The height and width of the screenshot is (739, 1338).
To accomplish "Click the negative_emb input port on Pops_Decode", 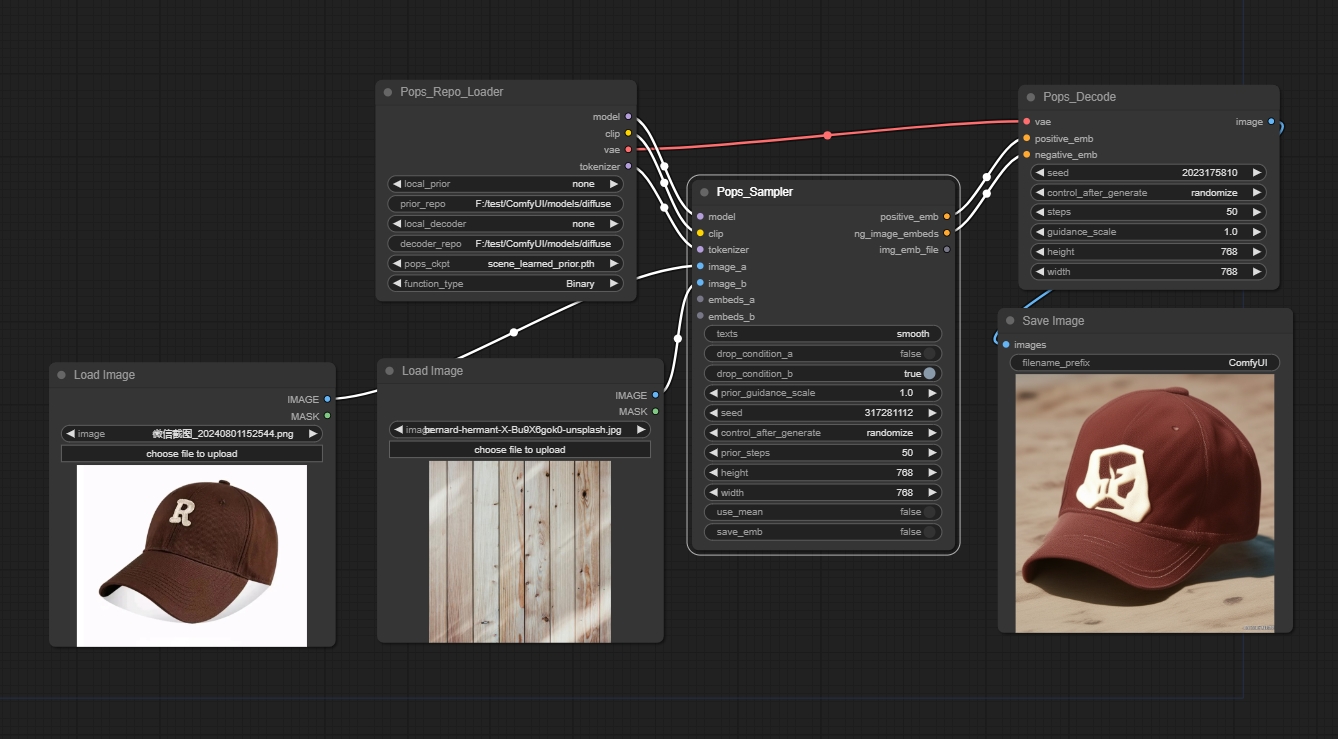I will click(x=1027, y=155).
